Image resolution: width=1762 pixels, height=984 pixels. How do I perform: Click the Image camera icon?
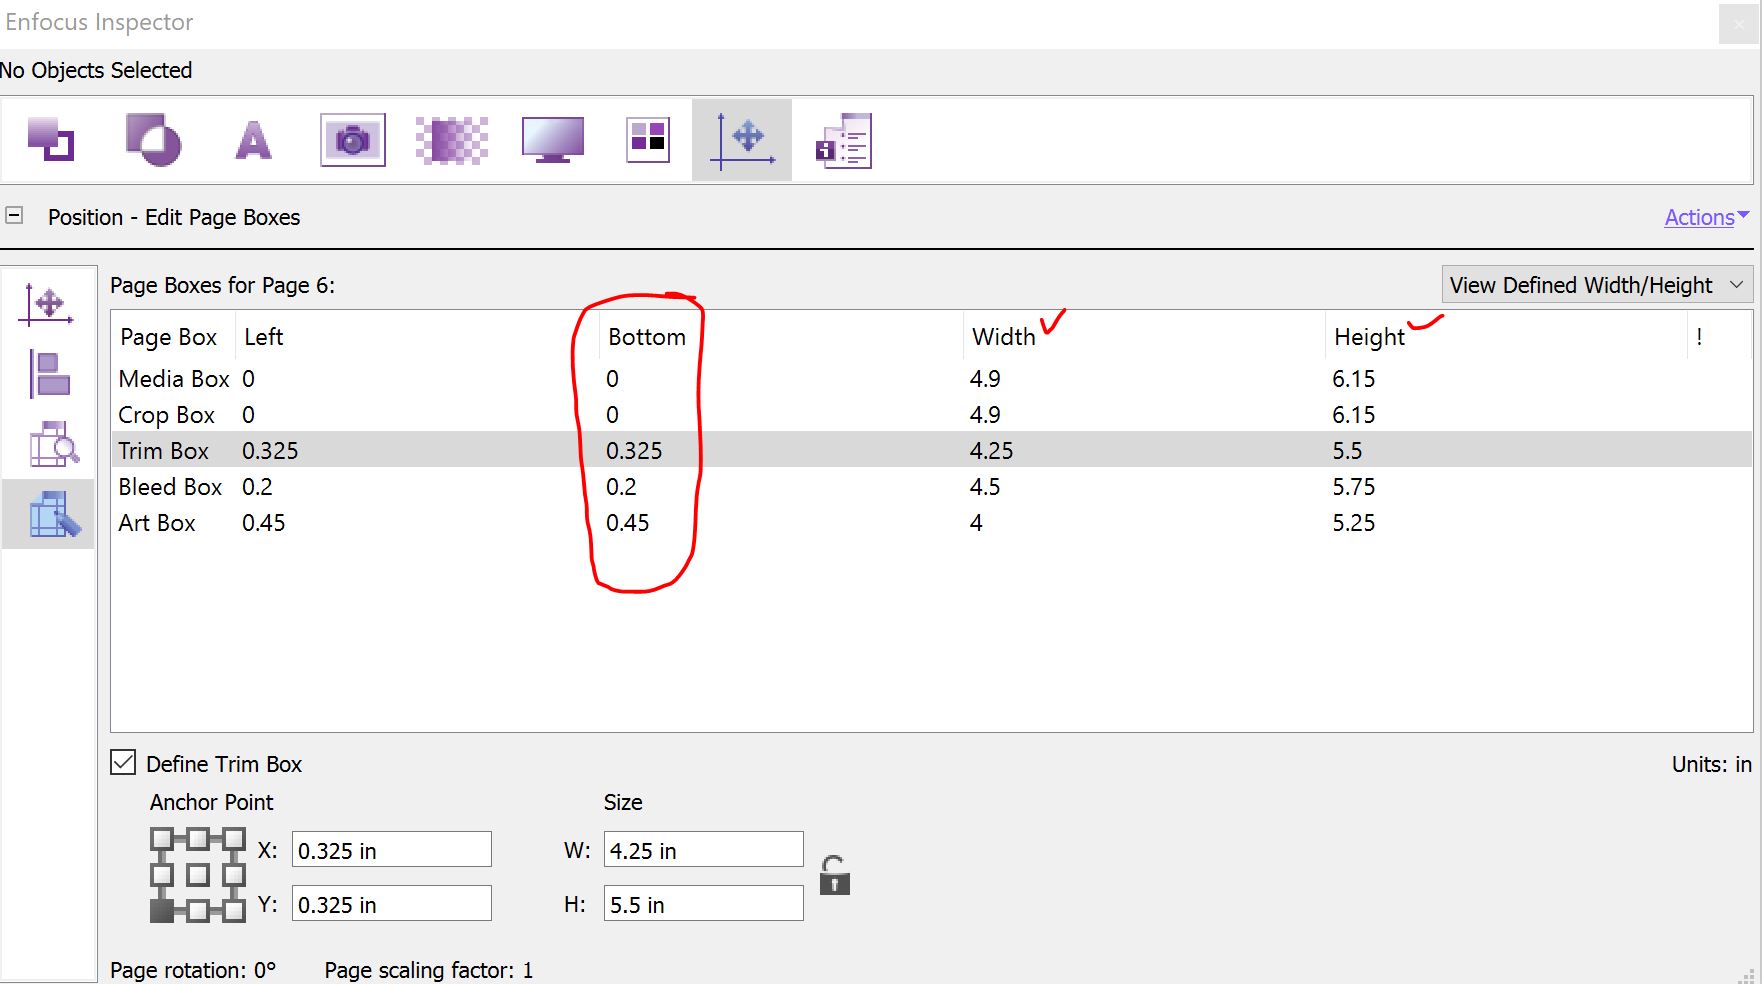(x=352, y=140)
